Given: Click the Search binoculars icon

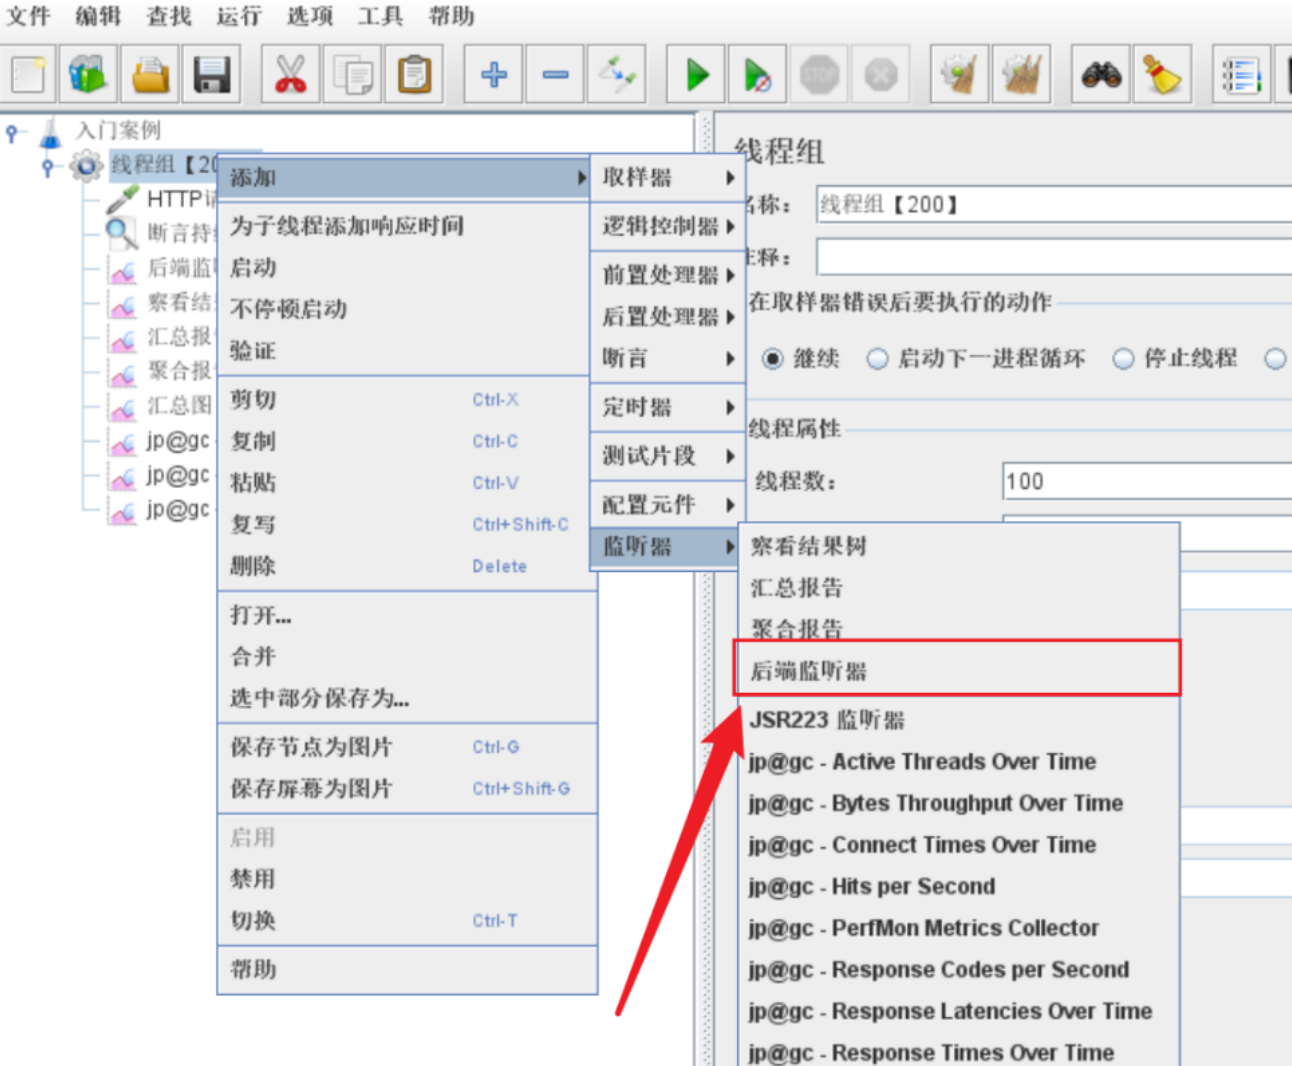Looking at the screenshot, I should [1101, 74].
